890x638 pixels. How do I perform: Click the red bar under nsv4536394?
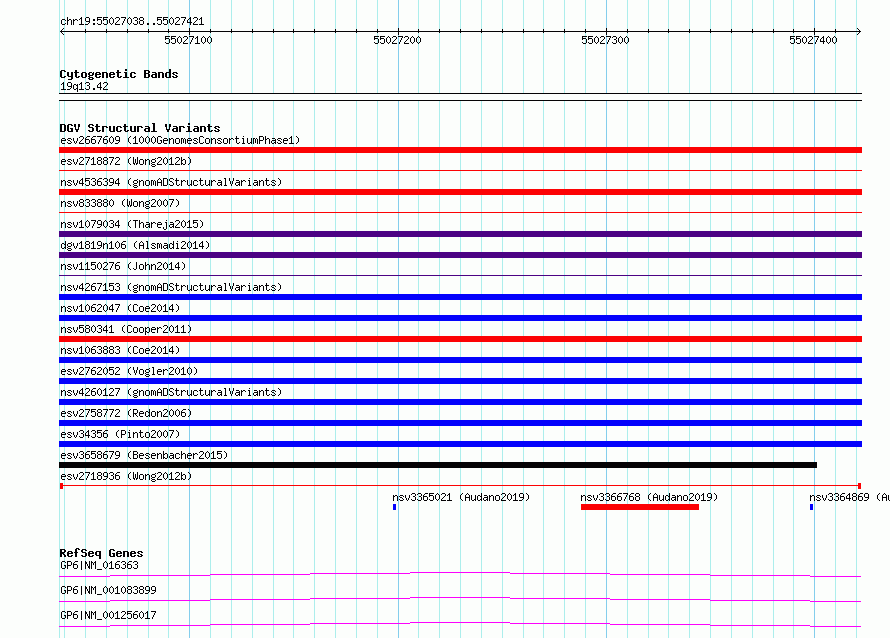pyautogui.click(x=460, y=192)
